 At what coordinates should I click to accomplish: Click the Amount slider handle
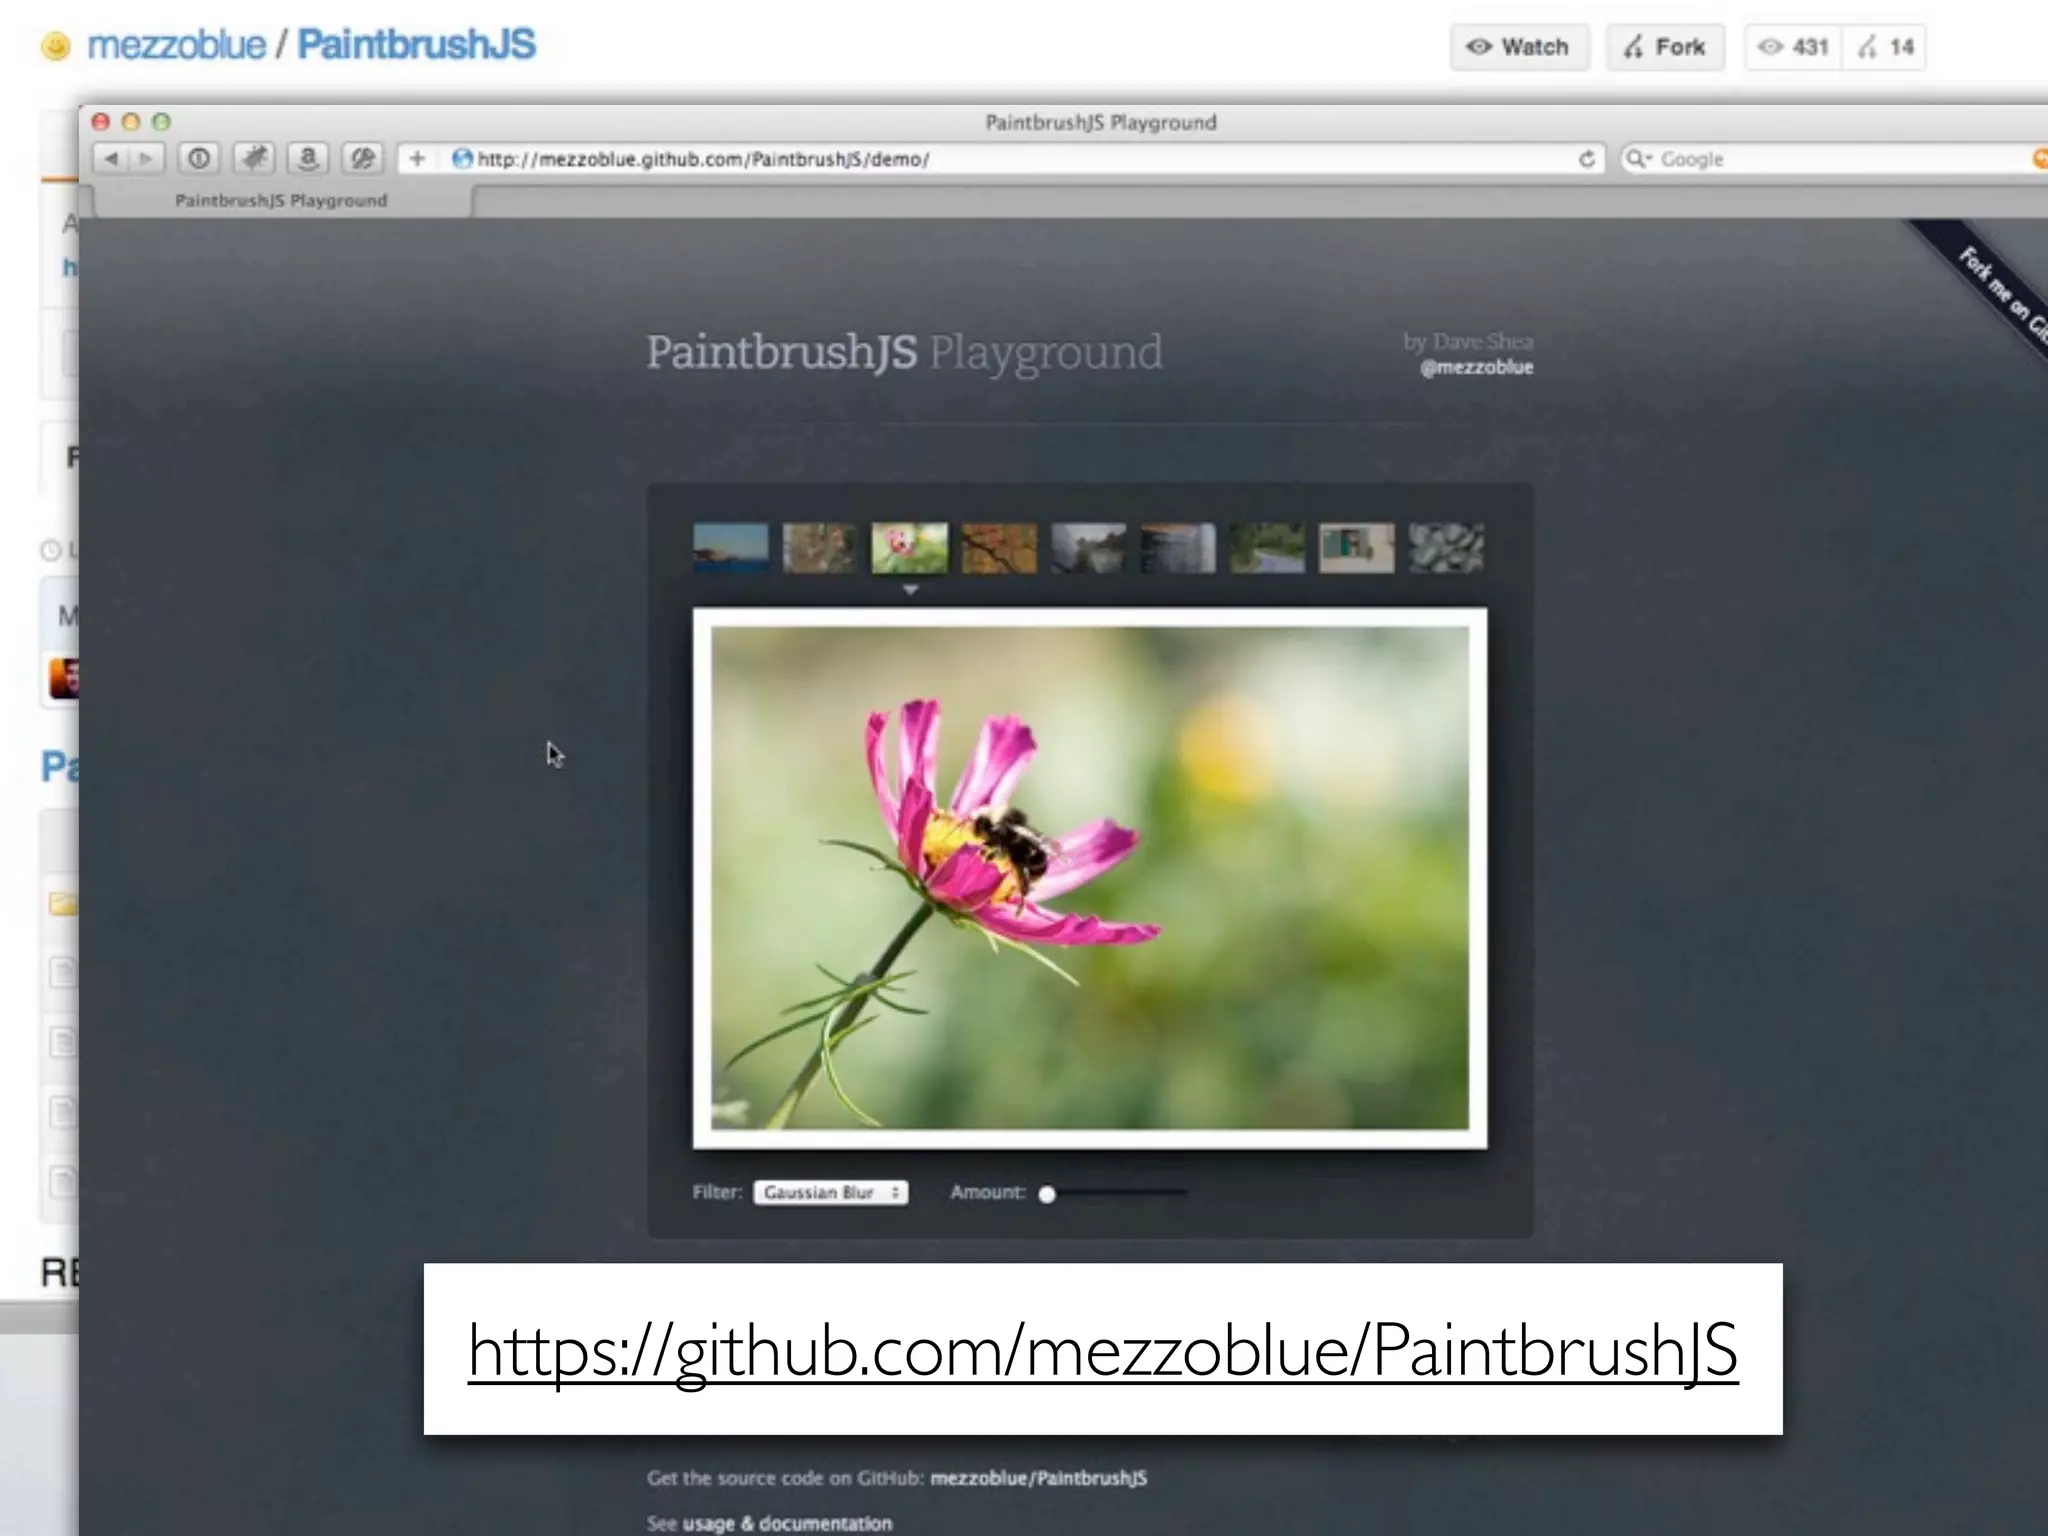click(1047, 1194)
